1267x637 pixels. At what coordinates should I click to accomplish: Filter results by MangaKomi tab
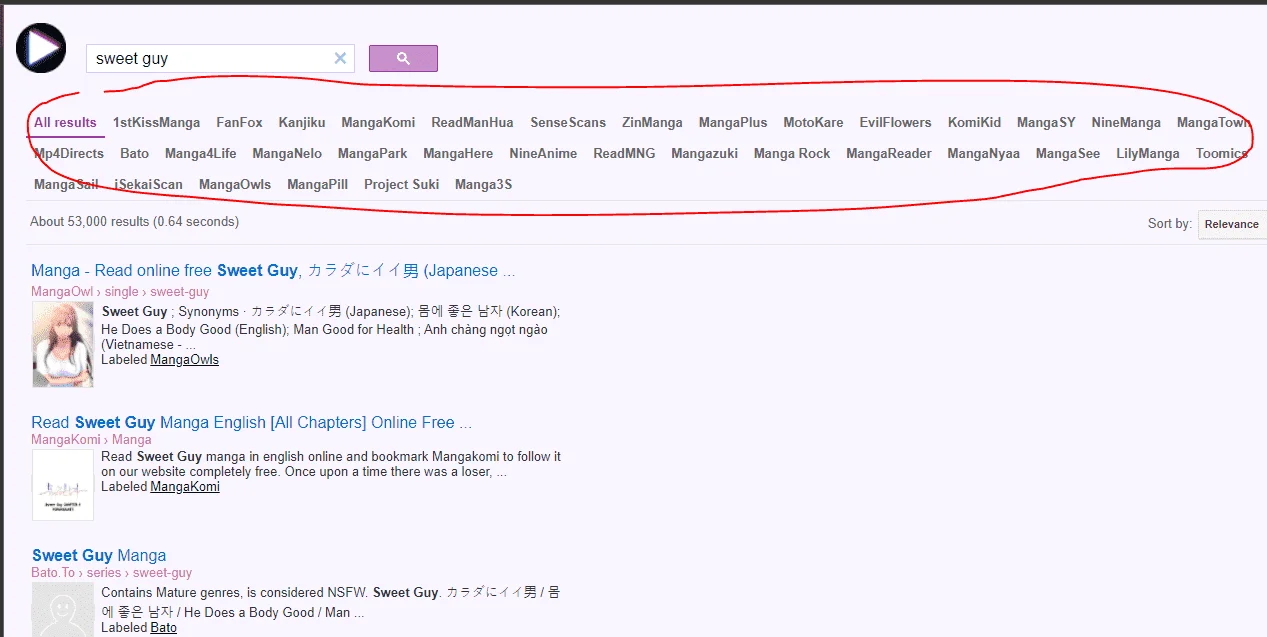[378, 122]
